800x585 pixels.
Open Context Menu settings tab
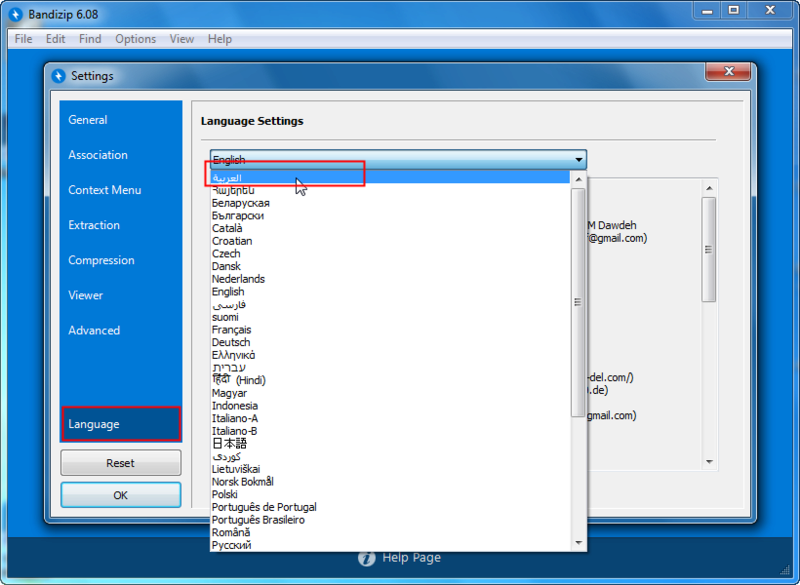click(x=121, y=190)
